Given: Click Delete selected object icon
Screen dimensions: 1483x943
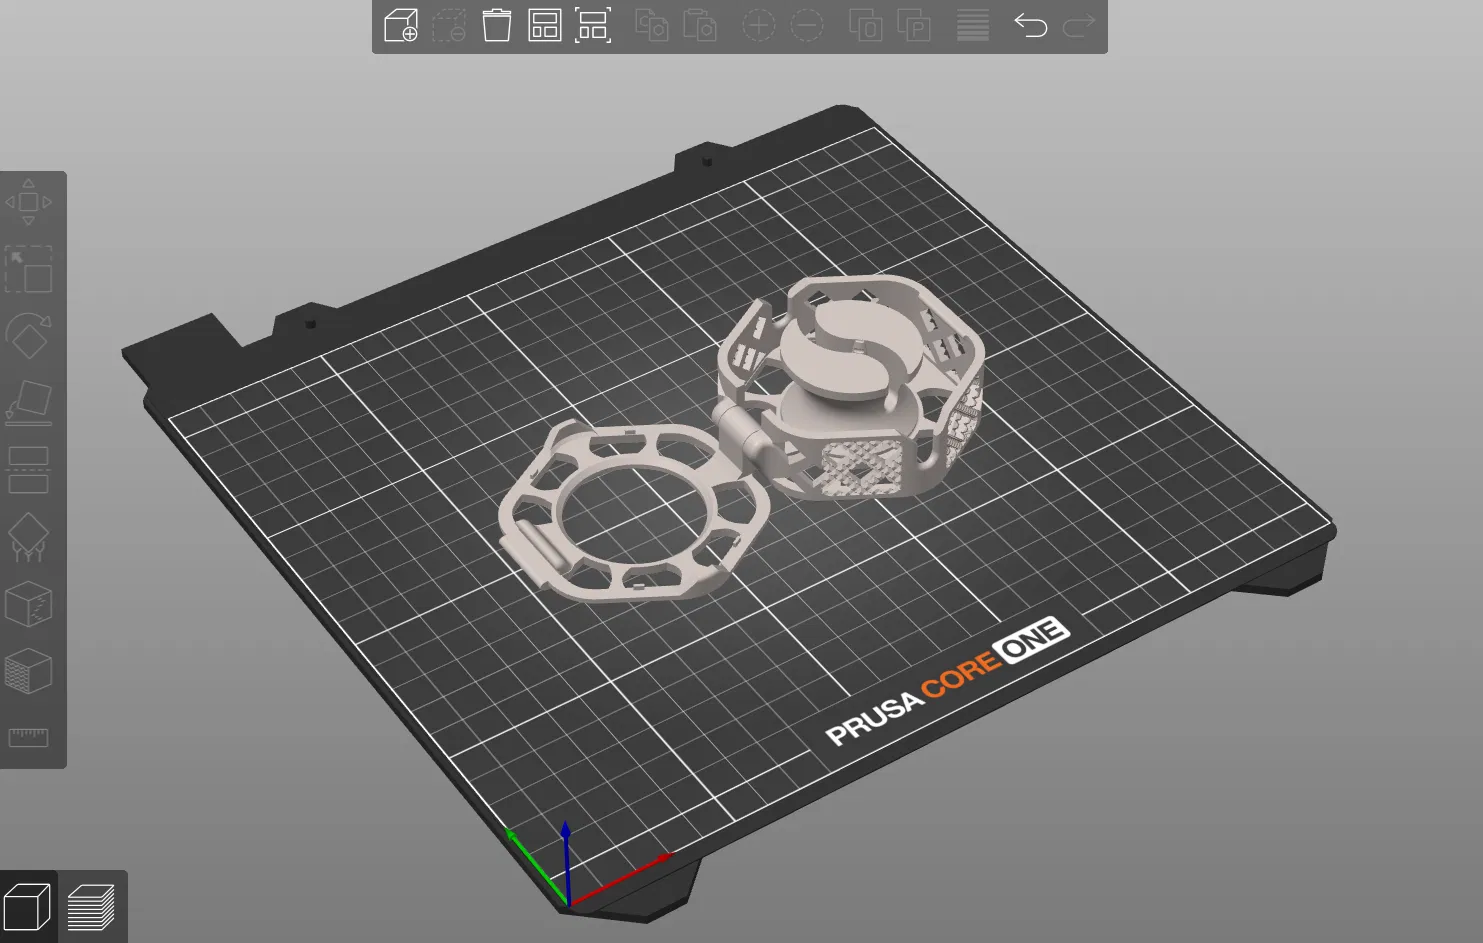Looking at the screenshot, I should click(449, 26).
